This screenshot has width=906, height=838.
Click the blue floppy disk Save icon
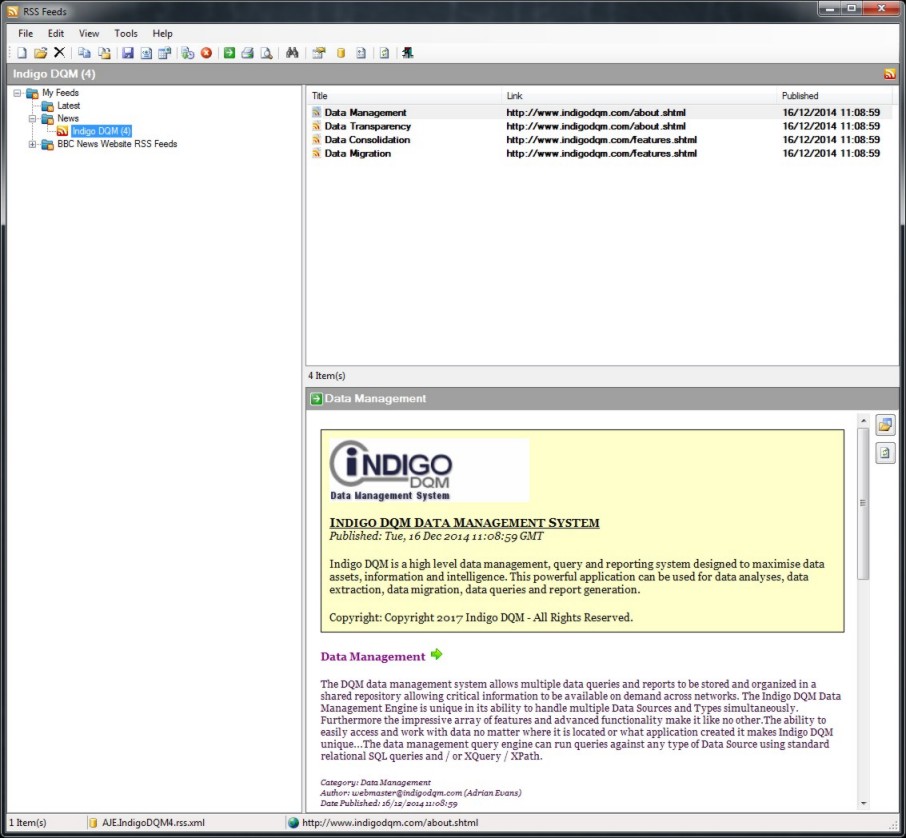(127, 53)
